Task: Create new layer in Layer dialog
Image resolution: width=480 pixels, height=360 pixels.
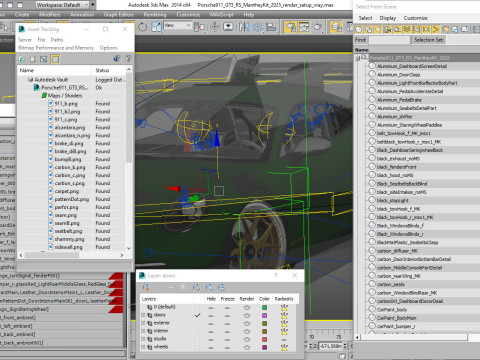Action: click(146, 287)
